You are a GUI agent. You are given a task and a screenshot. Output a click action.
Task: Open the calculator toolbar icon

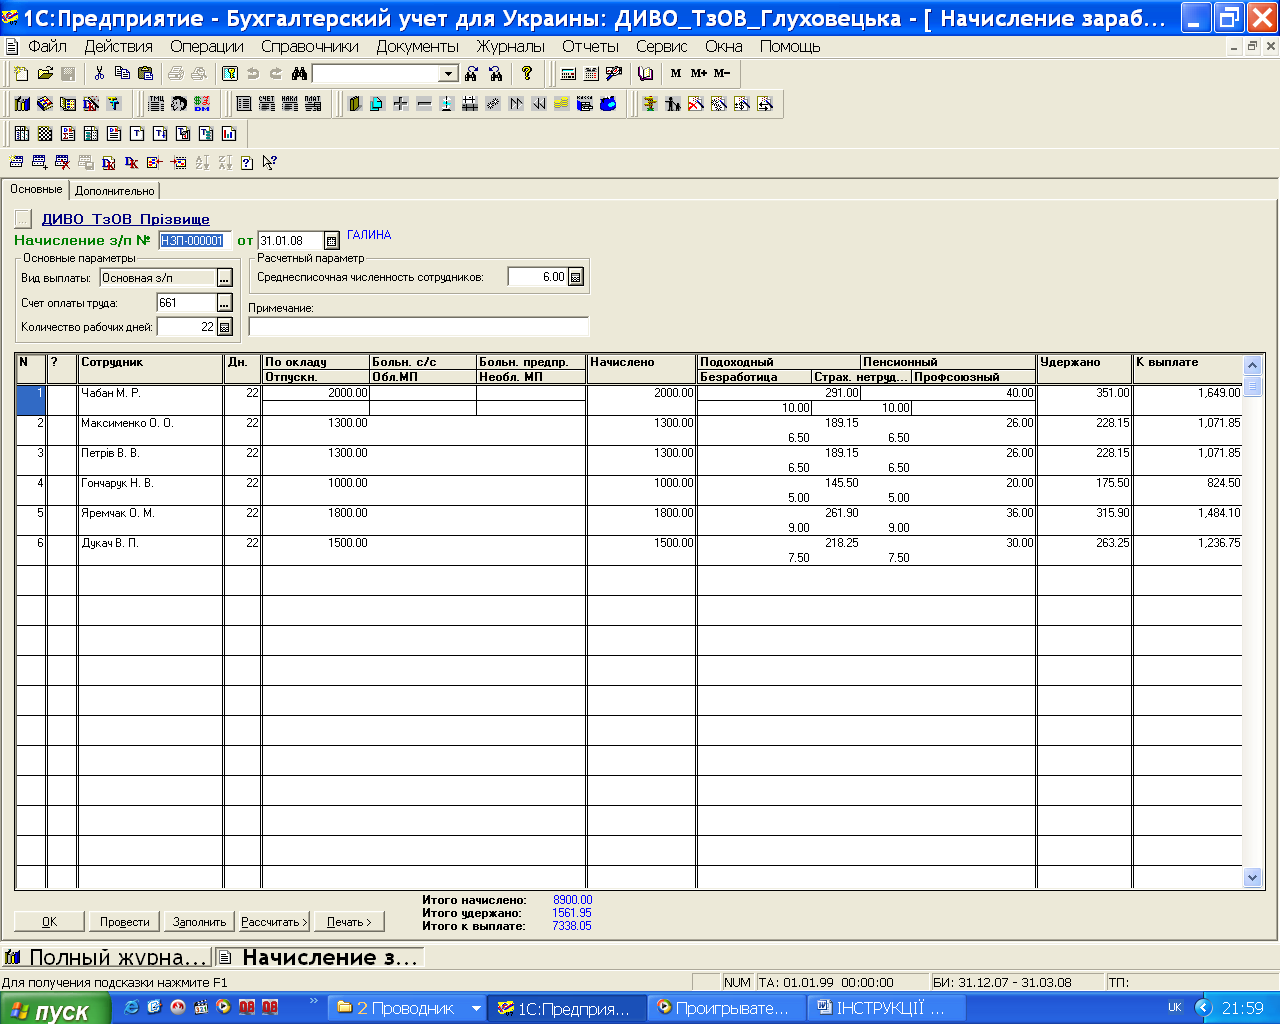(x=568, y=74)
